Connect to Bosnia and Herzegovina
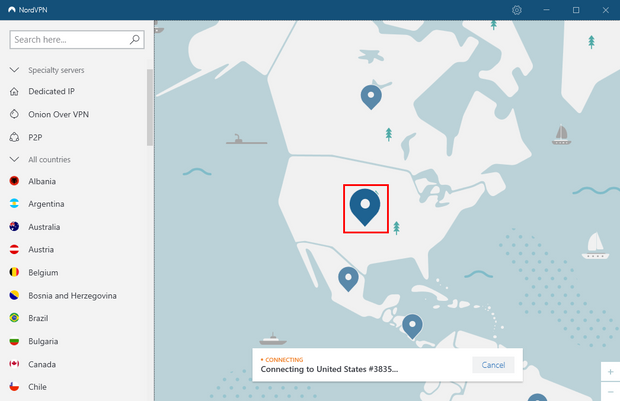620x401 pixels. click(72, 296)
